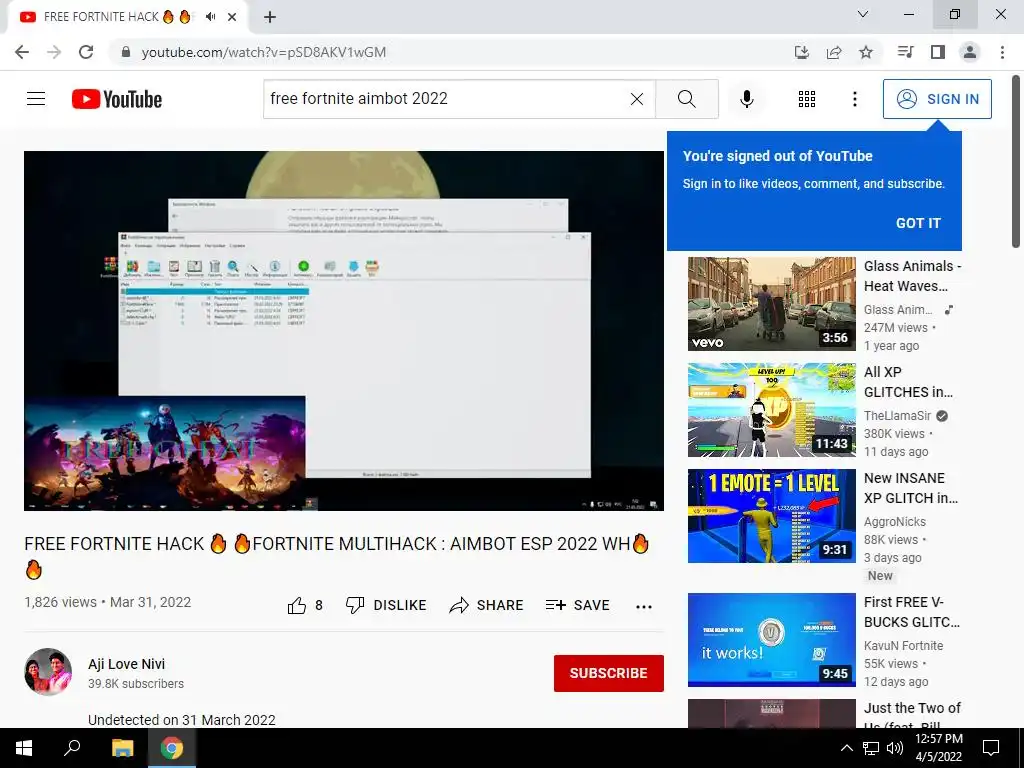The image size is (1024, 768).
Task: Subscribe to Aji Love Nivi
Action: pos(609,673)
